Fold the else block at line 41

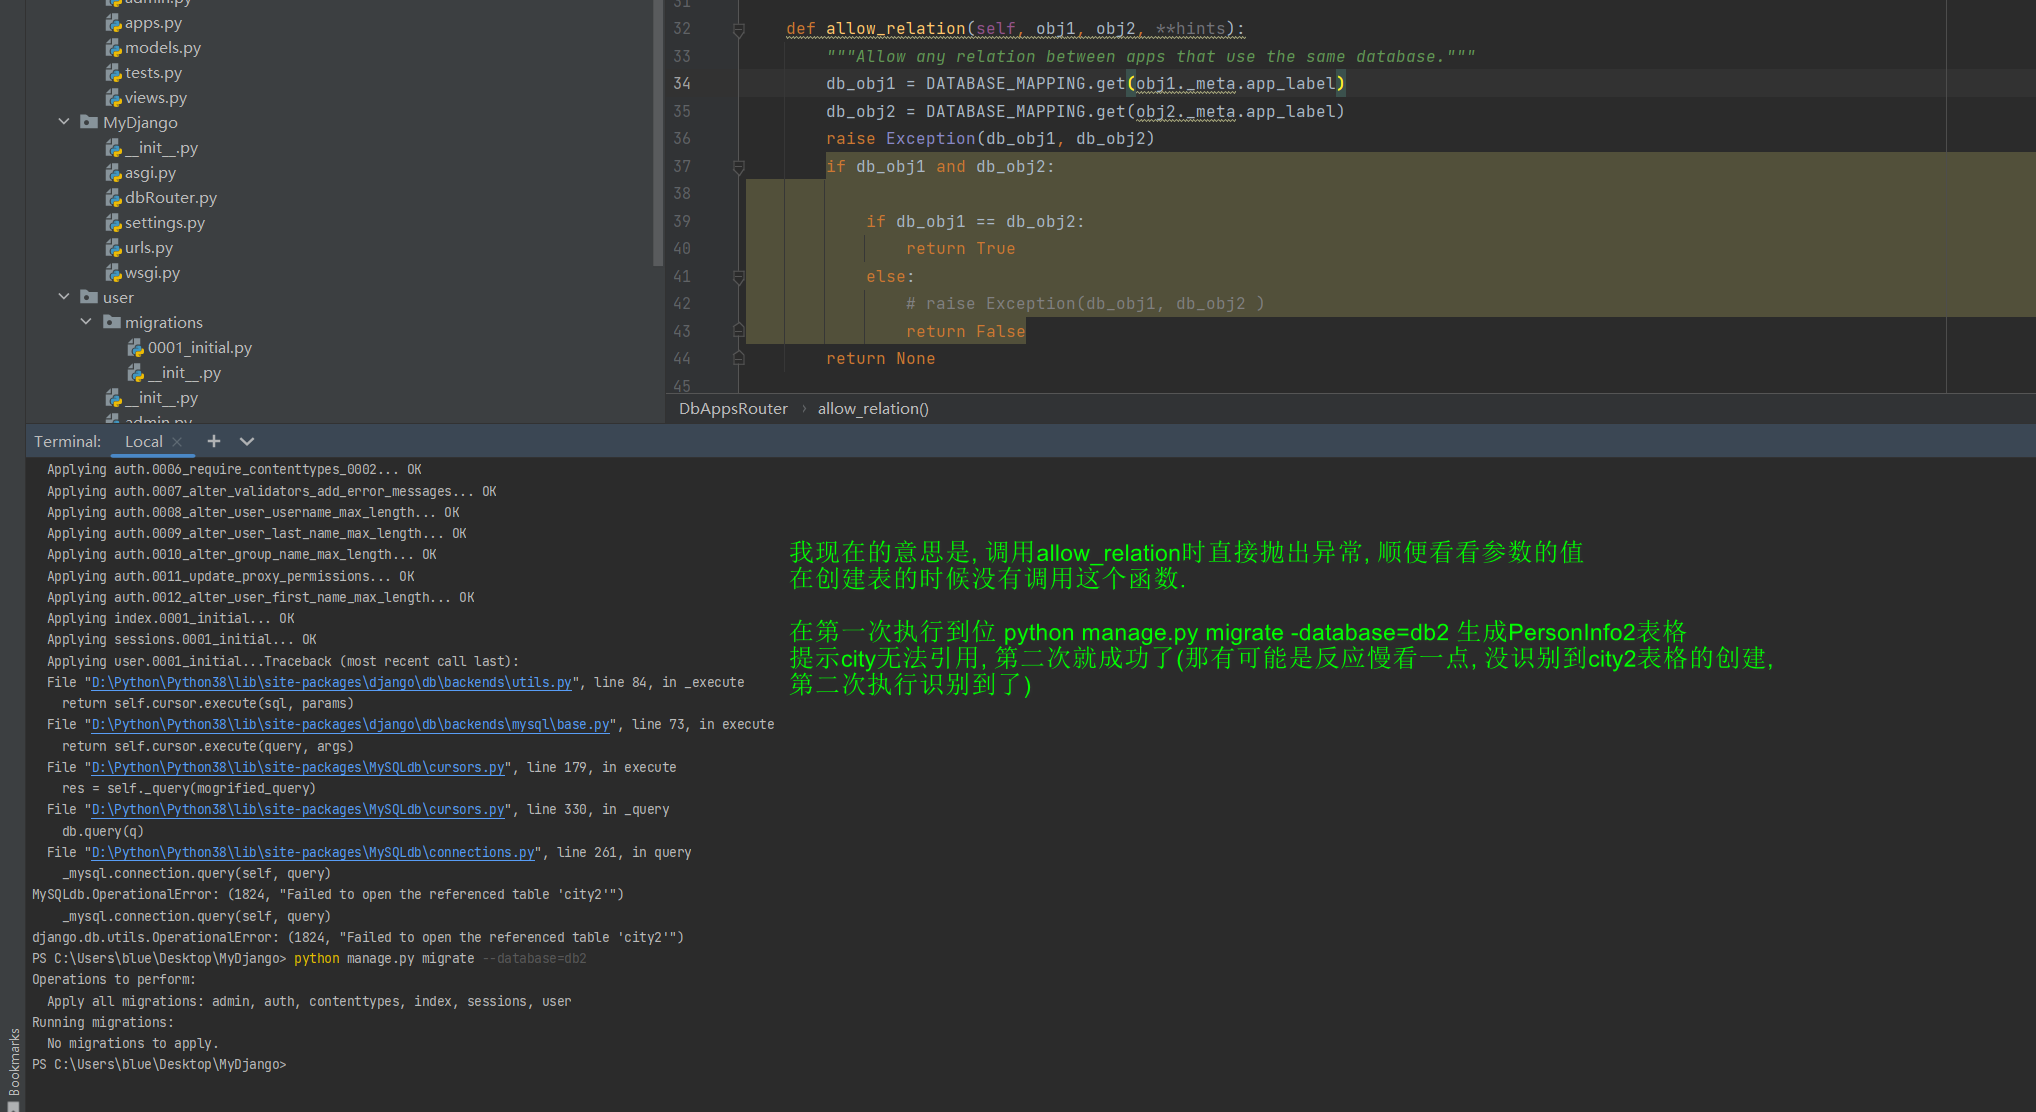739,277
